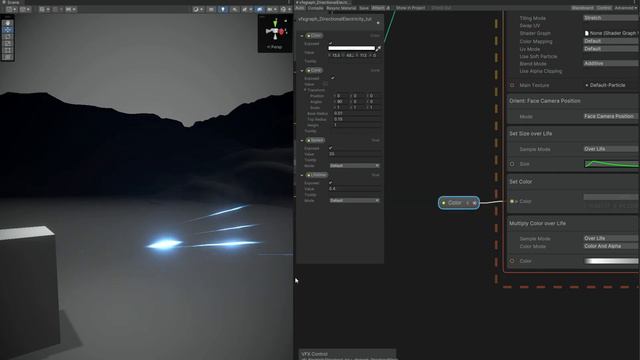Collapse the Cone property in the blackboard
This screenshot has width=640, height=360.
pos(302,71)
